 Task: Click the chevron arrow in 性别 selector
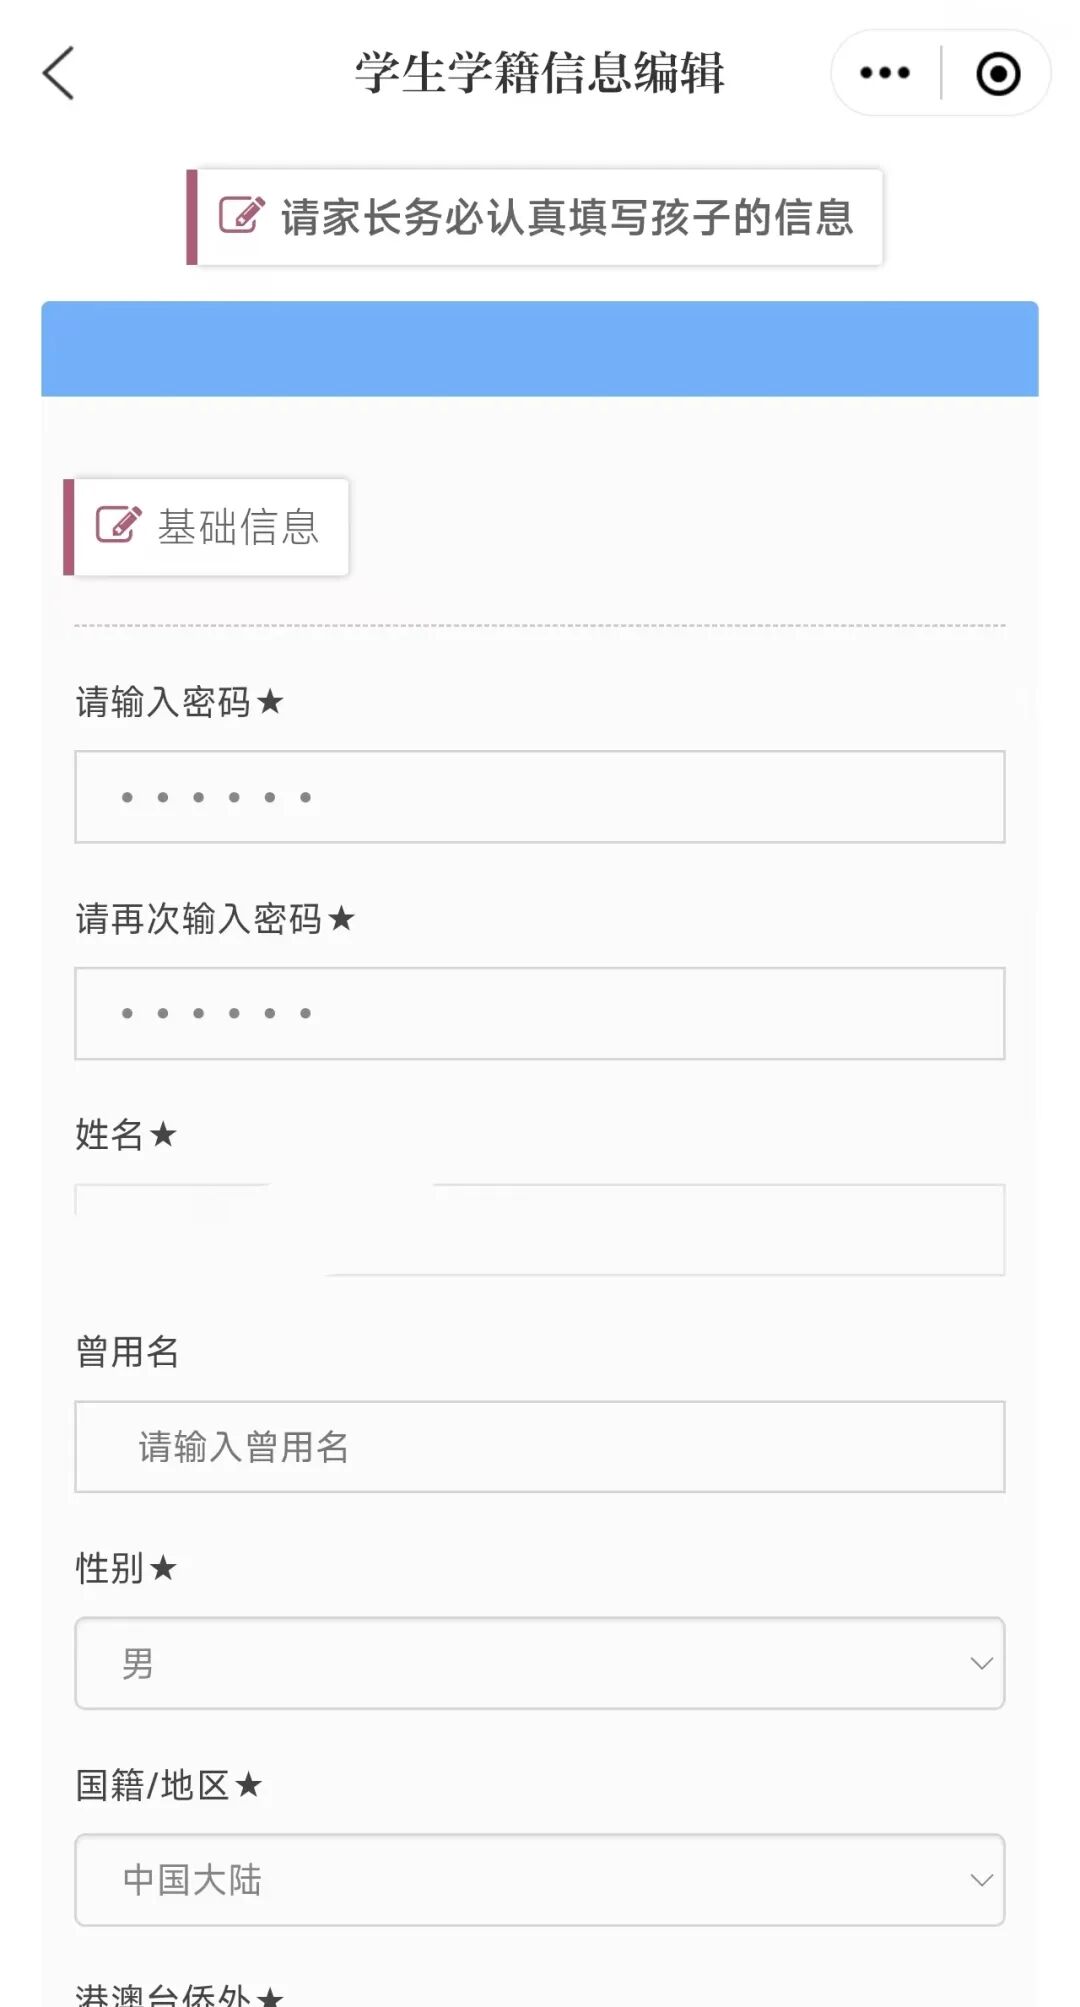pyautogui.click(x=981, y=1663)
